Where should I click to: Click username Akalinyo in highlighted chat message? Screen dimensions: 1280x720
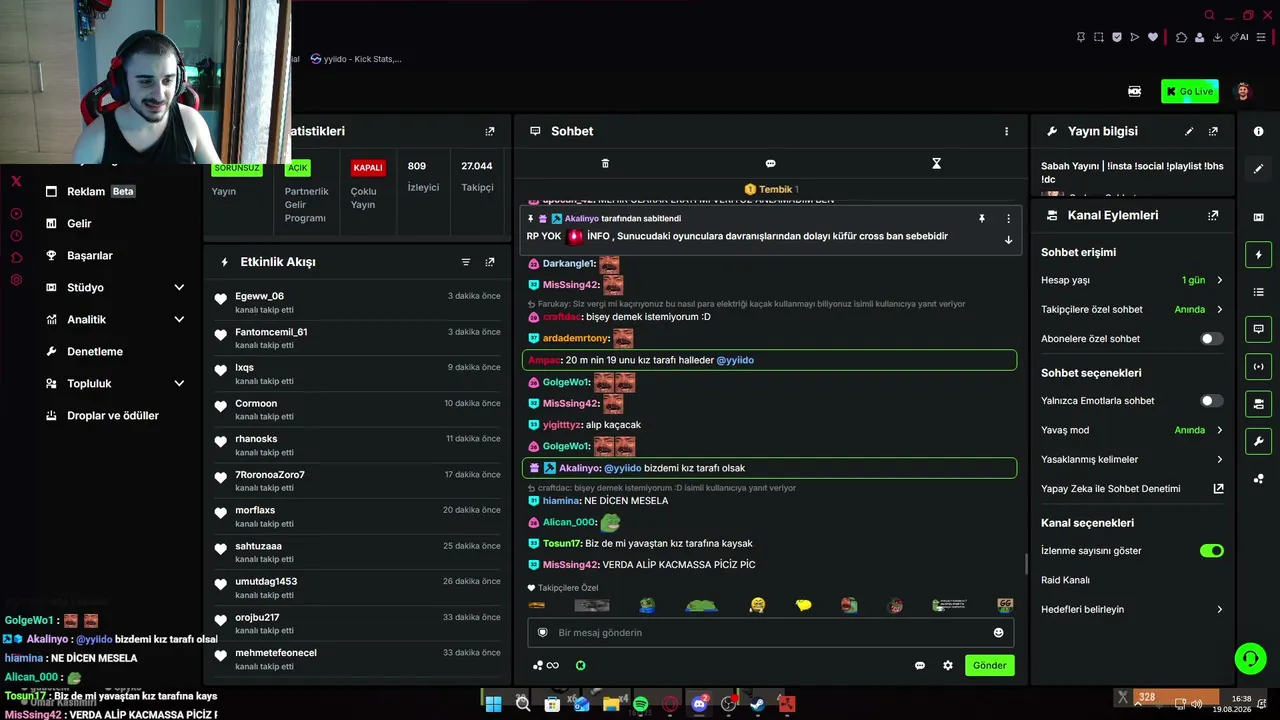(x=580, y=468)
